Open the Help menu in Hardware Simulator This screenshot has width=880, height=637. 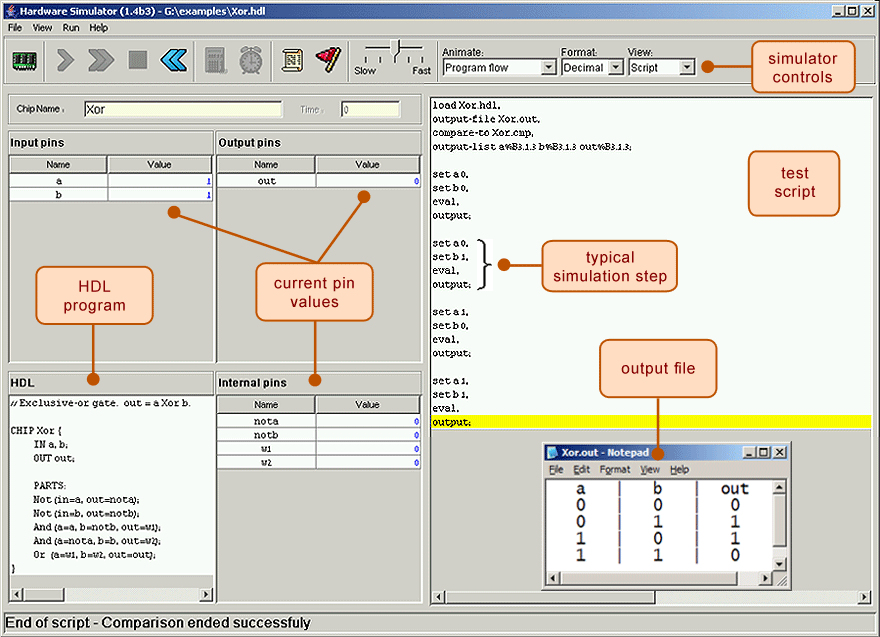99,28
